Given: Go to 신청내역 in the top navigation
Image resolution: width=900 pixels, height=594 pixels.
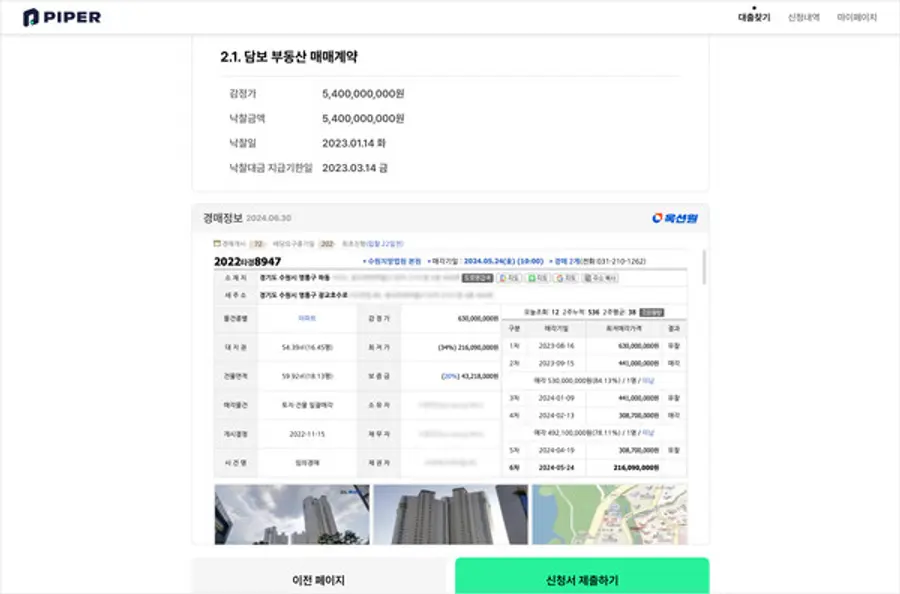Looking at the screenshot, I should tap(804, 17).
